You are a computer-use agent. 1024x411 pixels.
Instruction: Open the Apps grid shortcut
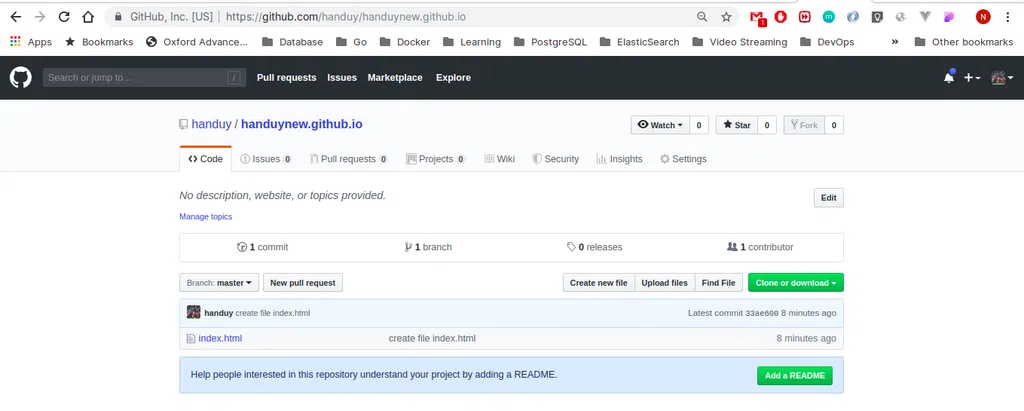tap(31, 42)
